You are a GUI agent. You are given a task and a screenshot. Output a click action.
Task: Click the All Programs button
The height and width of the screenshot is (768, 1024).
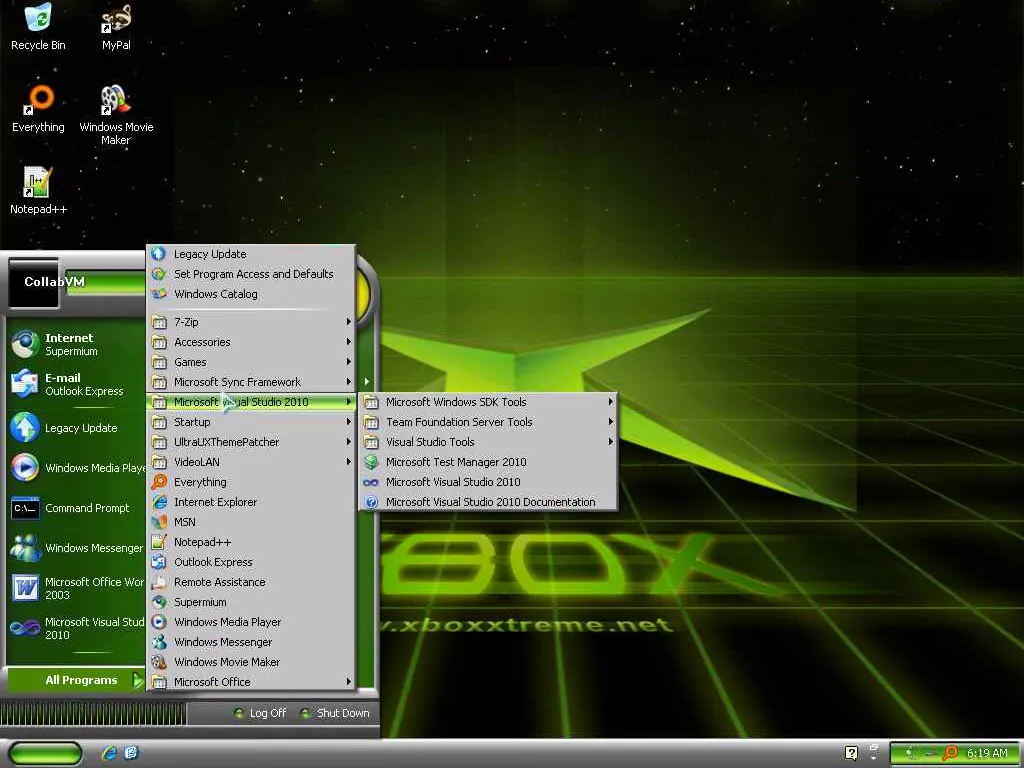click(75, 680)
